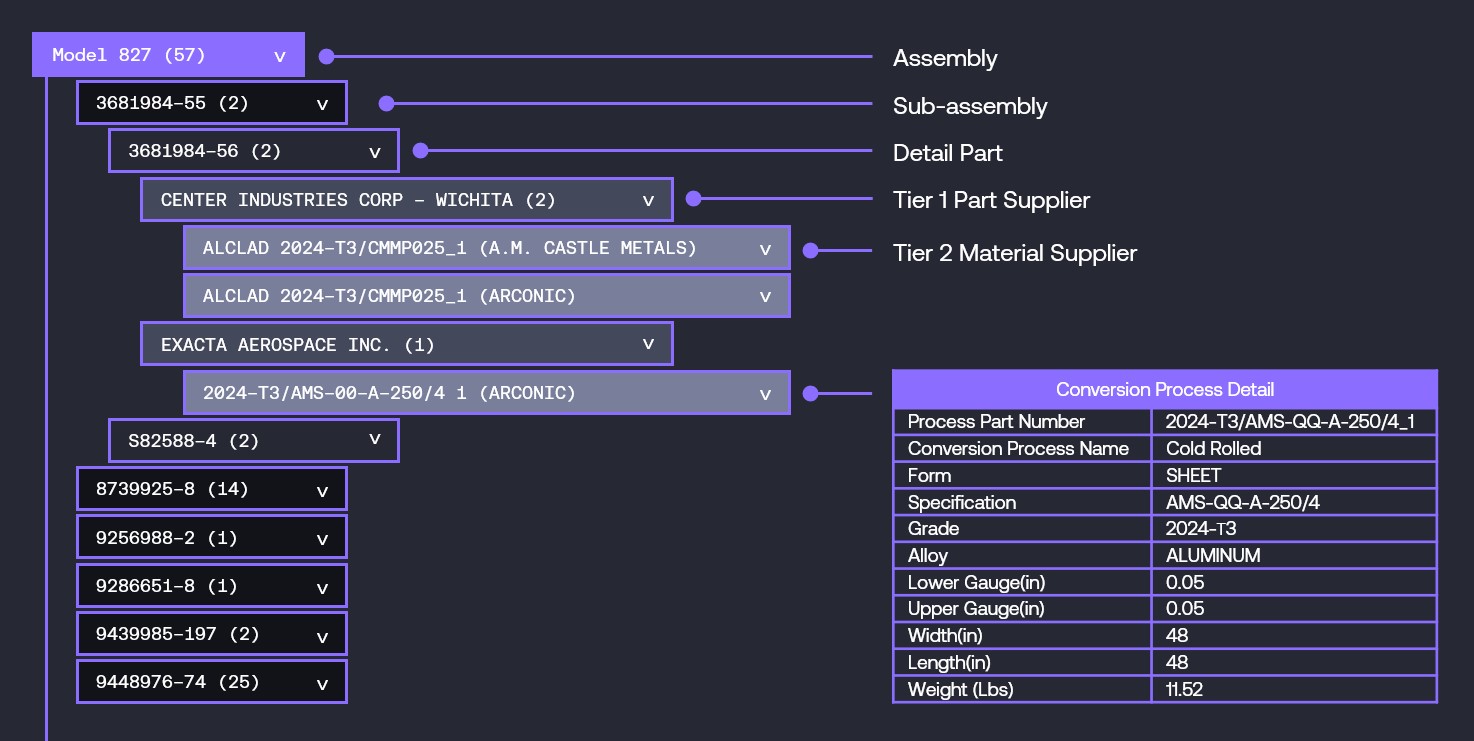The height and width of the screenshot is (741, 1474).
Task: Collapse the Model 827 (57) assembly chevron
Action: click(280, 57)
